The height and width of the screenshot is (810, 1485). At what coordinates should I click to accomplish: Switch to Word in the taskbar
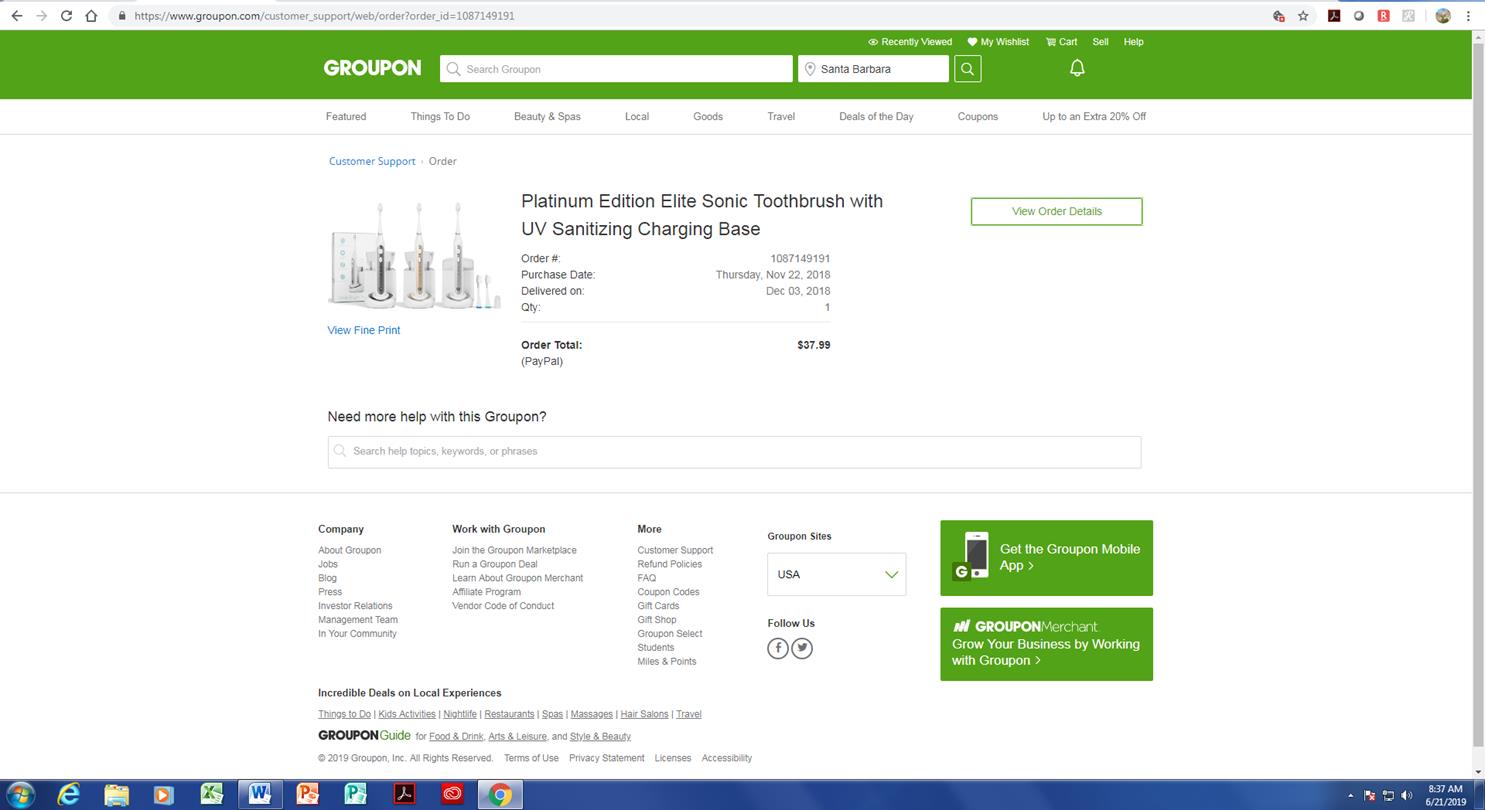click(260, 795)
